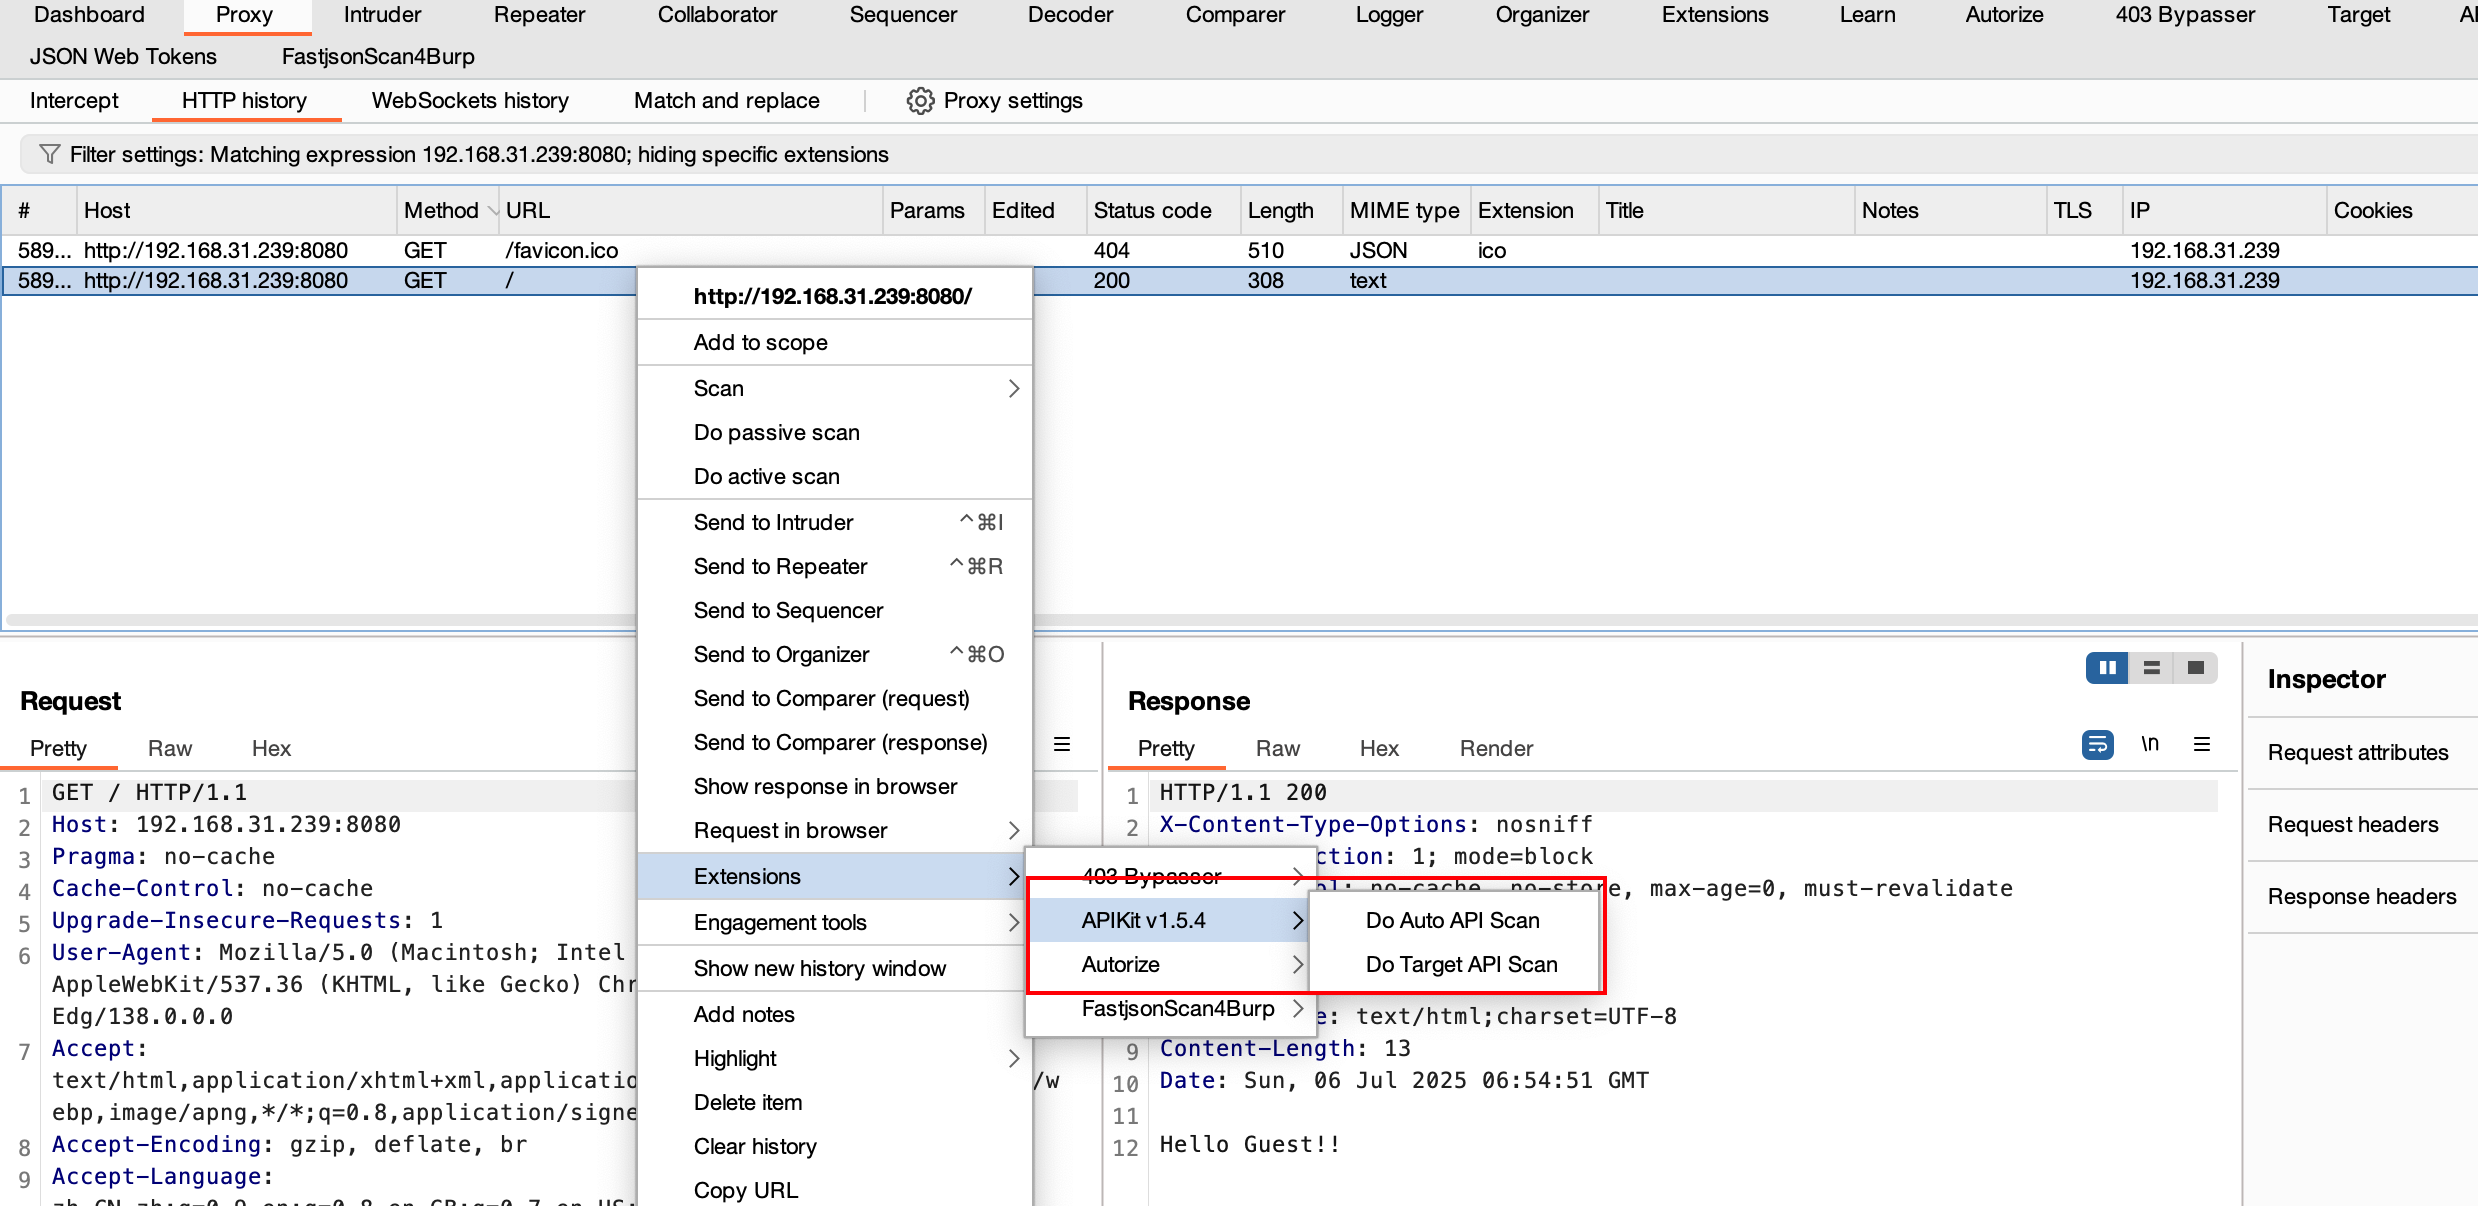Open 403 Bypasser extension submenu
The image size is (2478, 1206).
tap(1169, 876)
